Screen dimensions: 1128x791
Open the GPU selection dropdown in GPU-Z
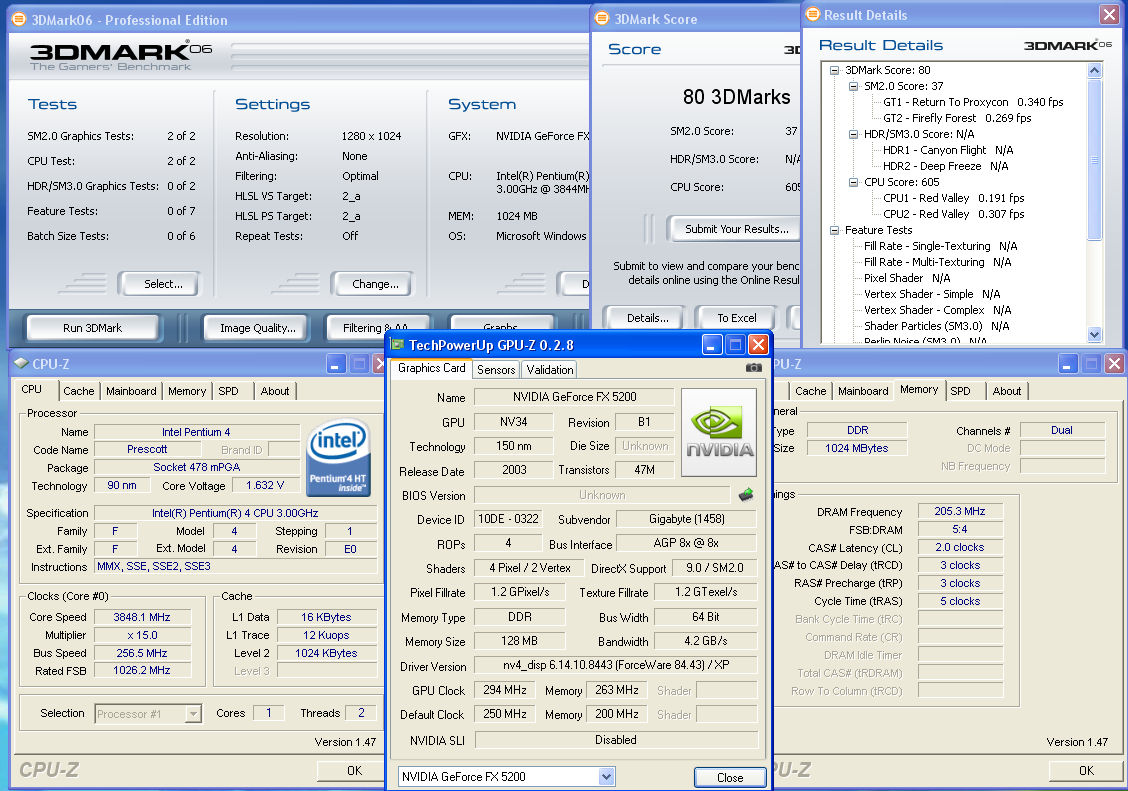(606, 777)
